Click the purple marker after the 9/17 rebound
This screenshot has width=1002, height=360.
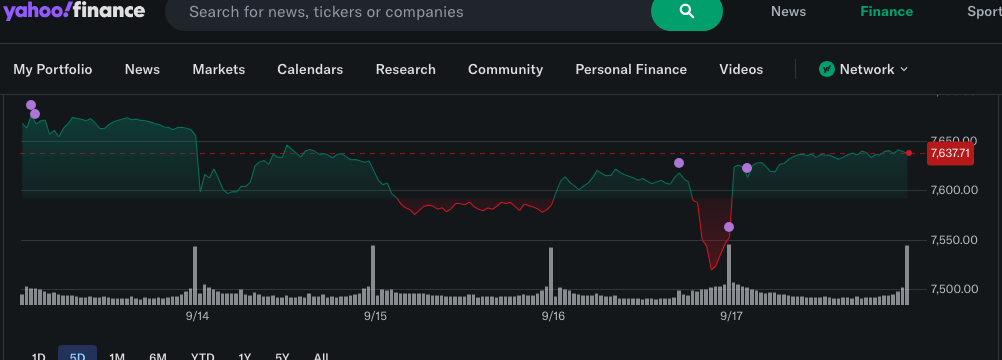[x=747, y=168]
